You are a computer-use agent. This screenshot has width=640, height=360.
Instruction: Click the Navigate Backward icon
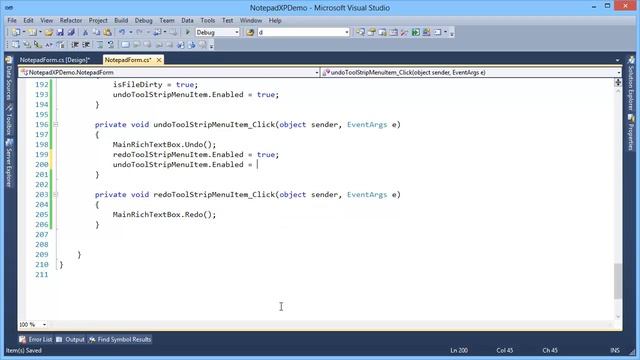(x=157, y=32)
